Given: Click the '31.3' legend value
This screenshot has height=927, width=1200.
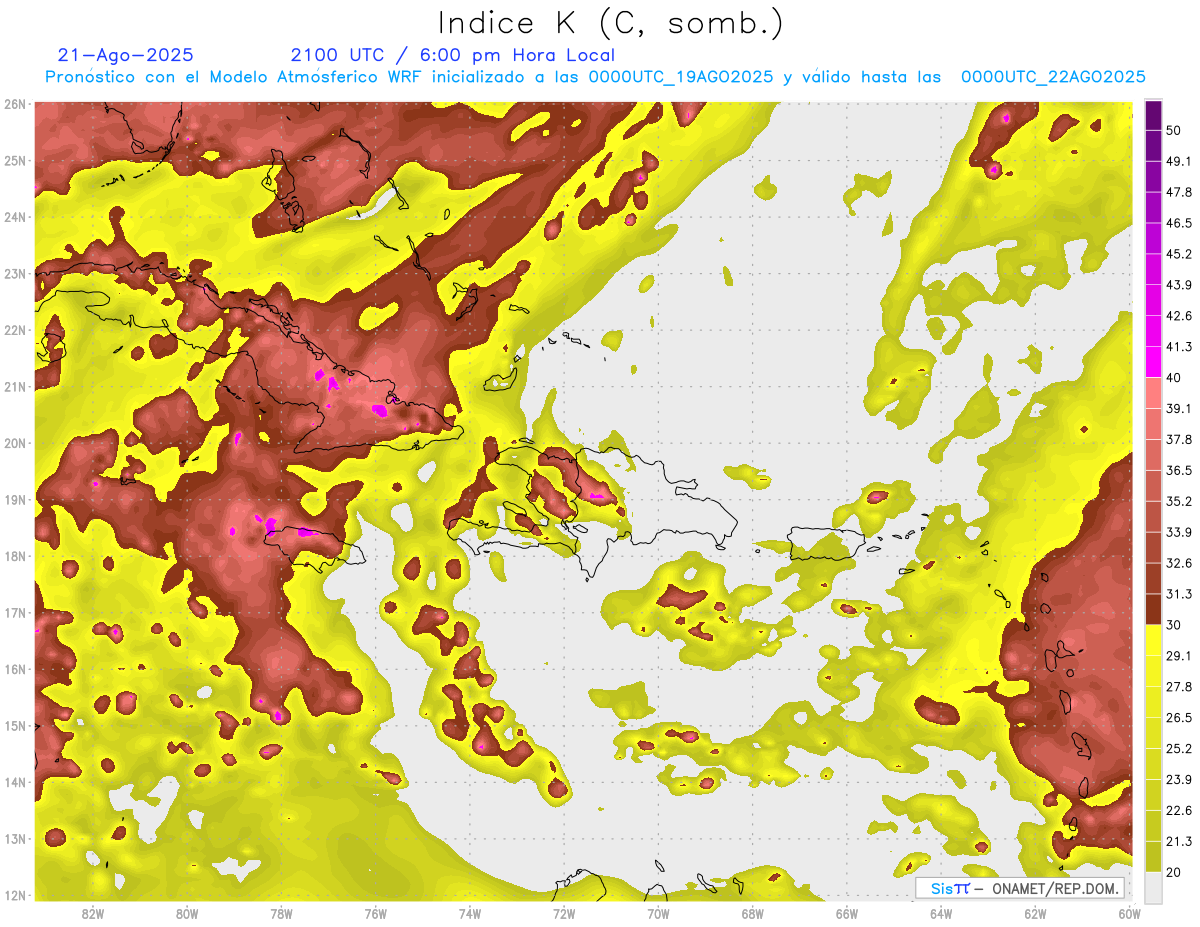Looking at the screenshot, I should point(1179,594).
